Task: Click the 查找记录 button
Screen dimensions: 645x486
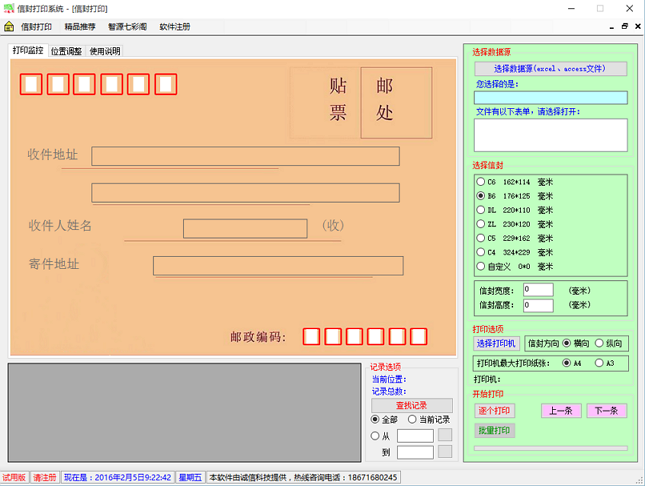Action: pyautogui.click(x=412, y=405)
